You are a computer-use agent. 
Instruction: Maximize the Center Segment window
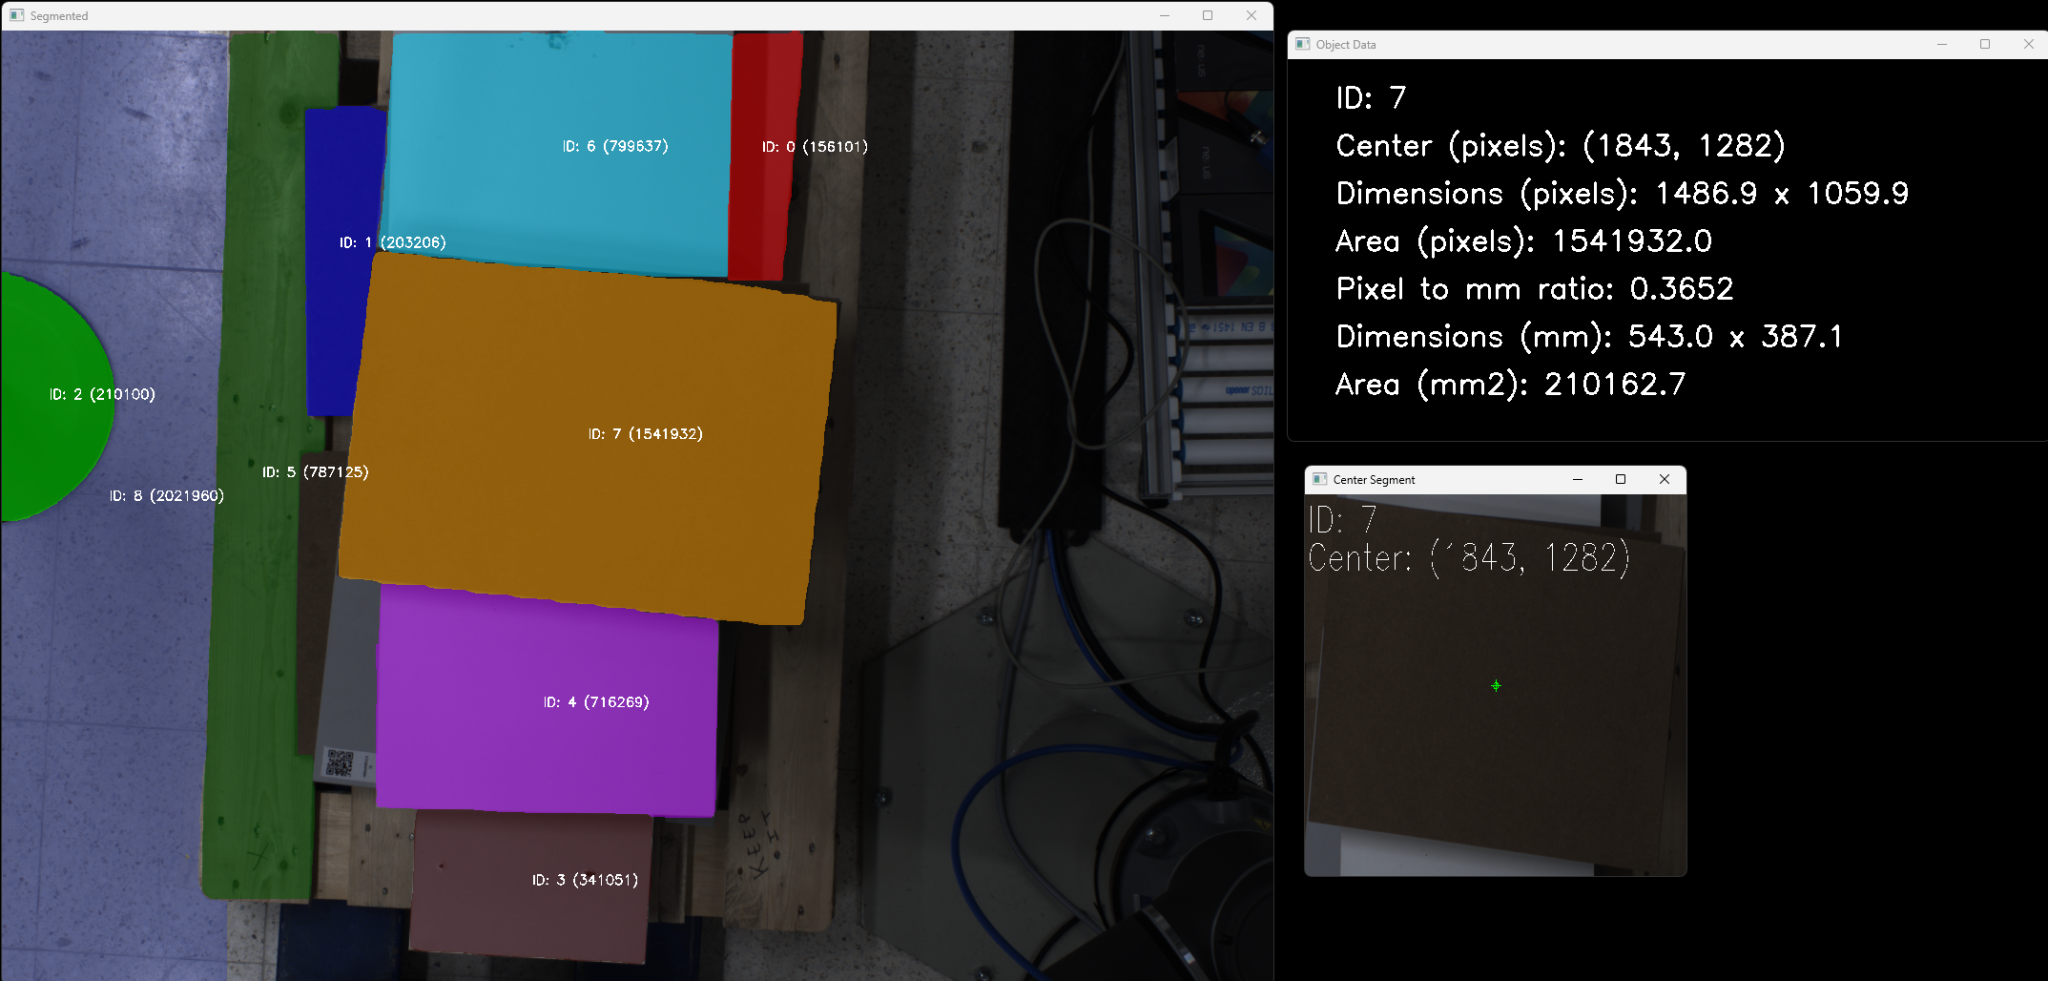(1620, 479)
